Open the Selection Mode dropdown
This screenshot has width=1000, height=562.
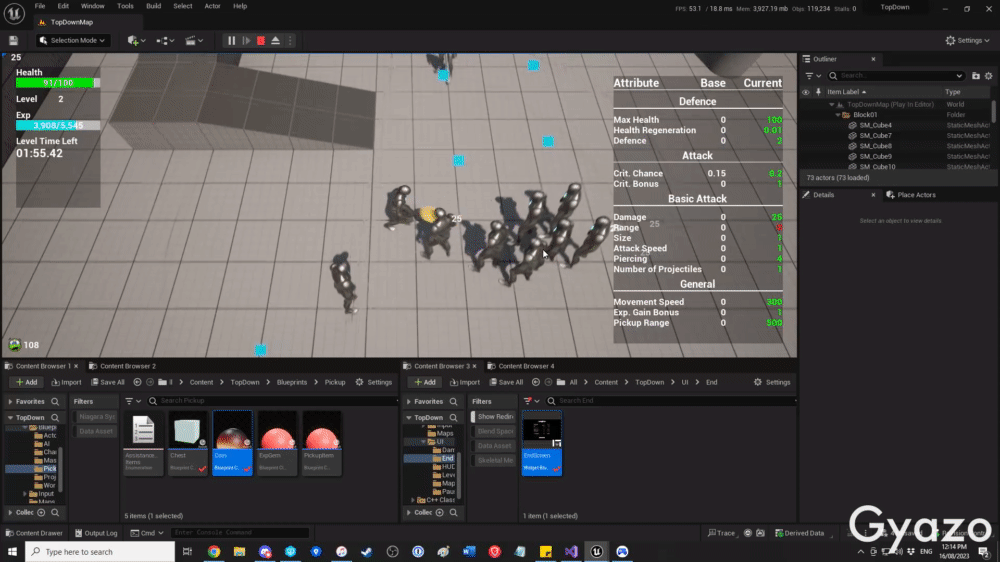(x=73, y=41)
